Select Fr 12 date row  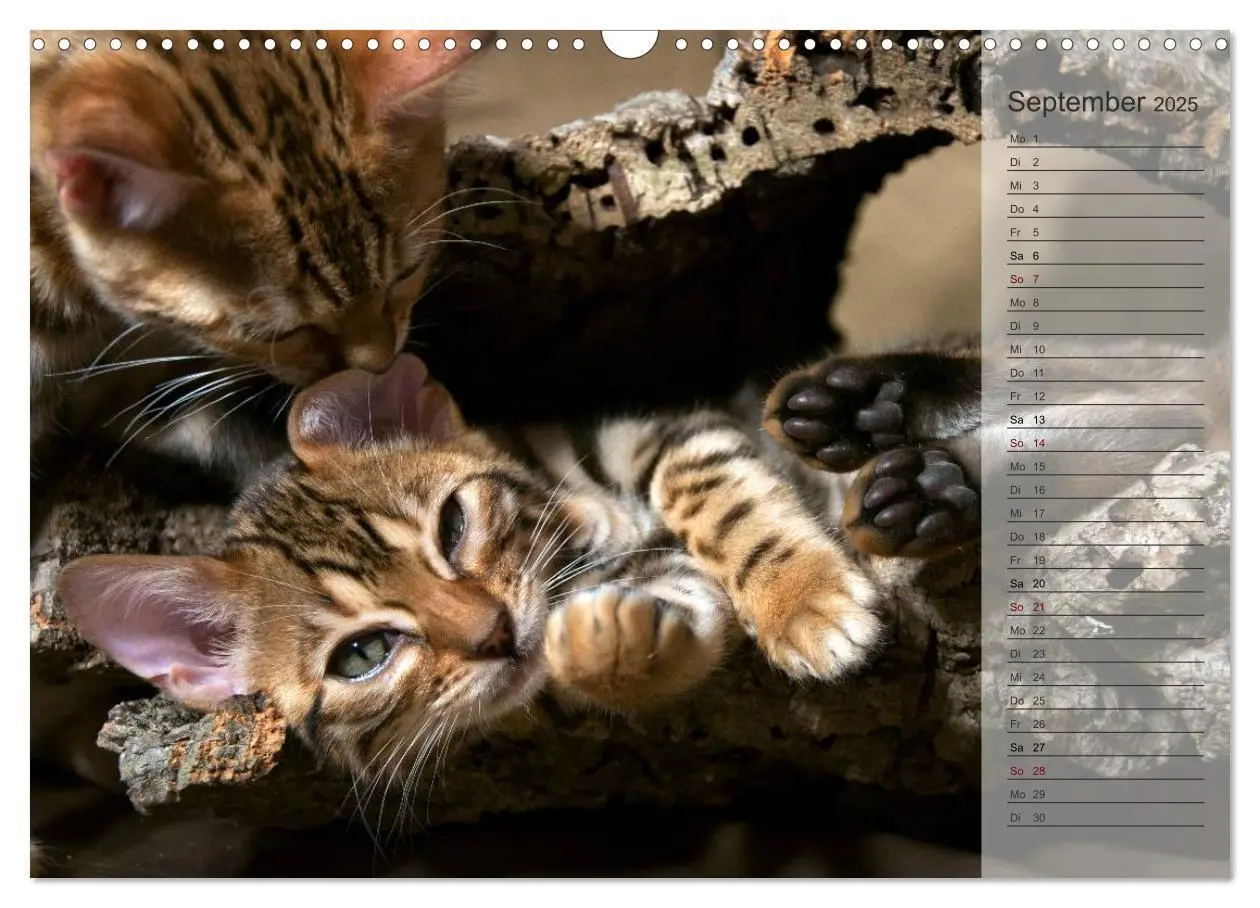1105,396
